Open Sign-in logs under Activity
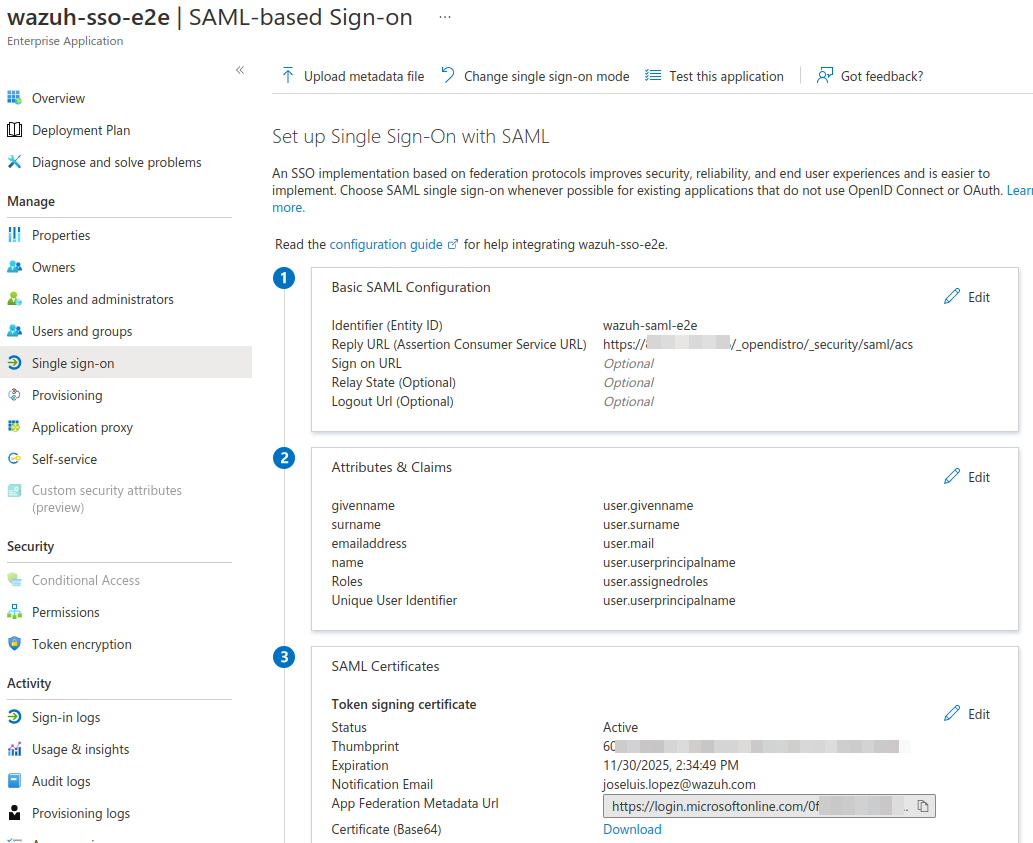Viewport: 1033px width, 843px height. click(68, 717)
